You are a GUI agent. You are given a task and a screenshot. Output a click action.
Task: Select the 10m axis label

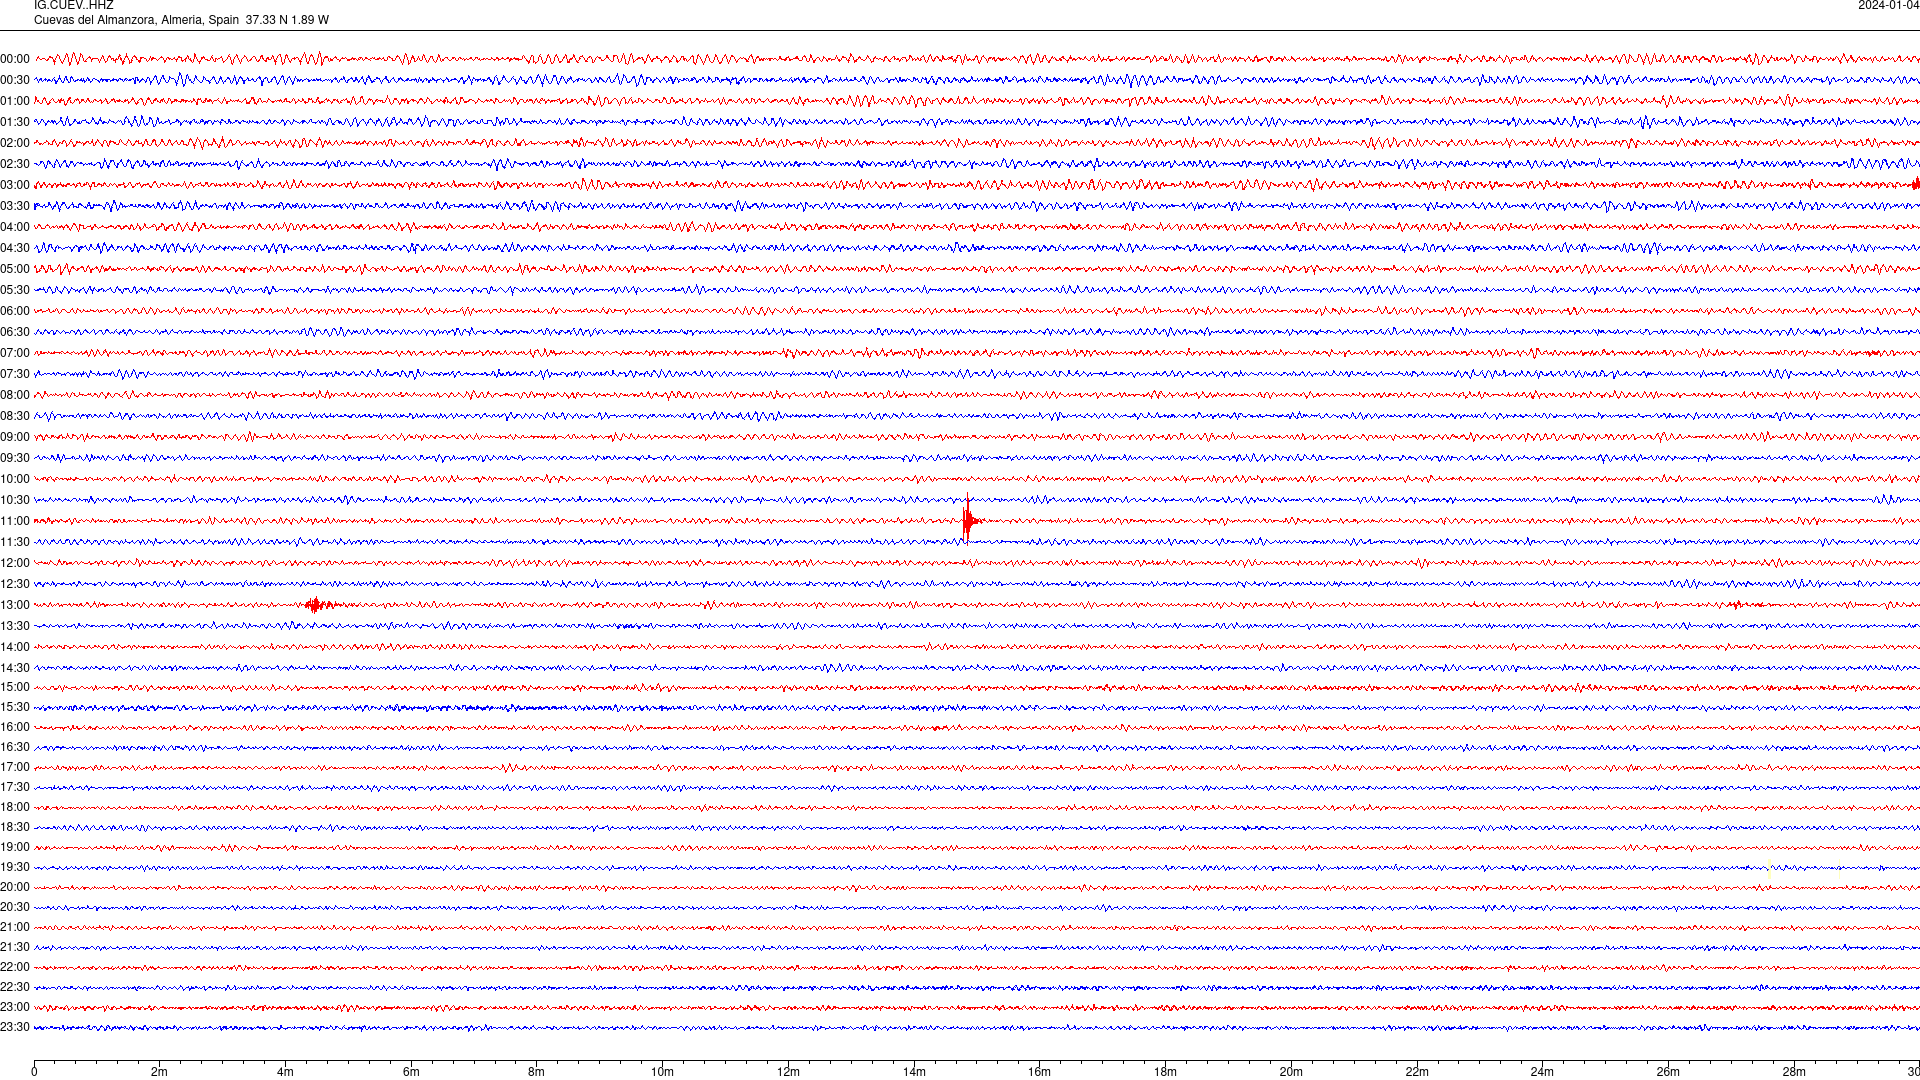point(663,1072)
